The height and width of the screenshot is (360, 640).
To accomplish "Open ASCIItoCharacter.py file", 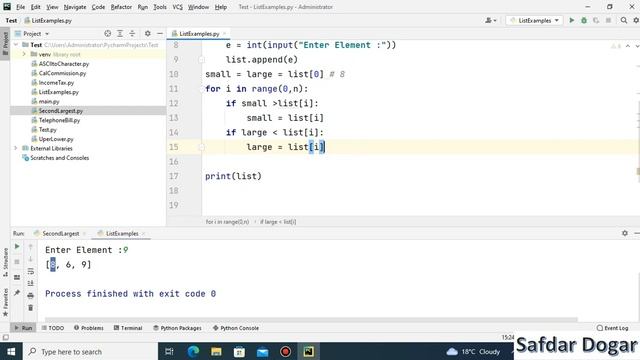I will coord(60,64).
